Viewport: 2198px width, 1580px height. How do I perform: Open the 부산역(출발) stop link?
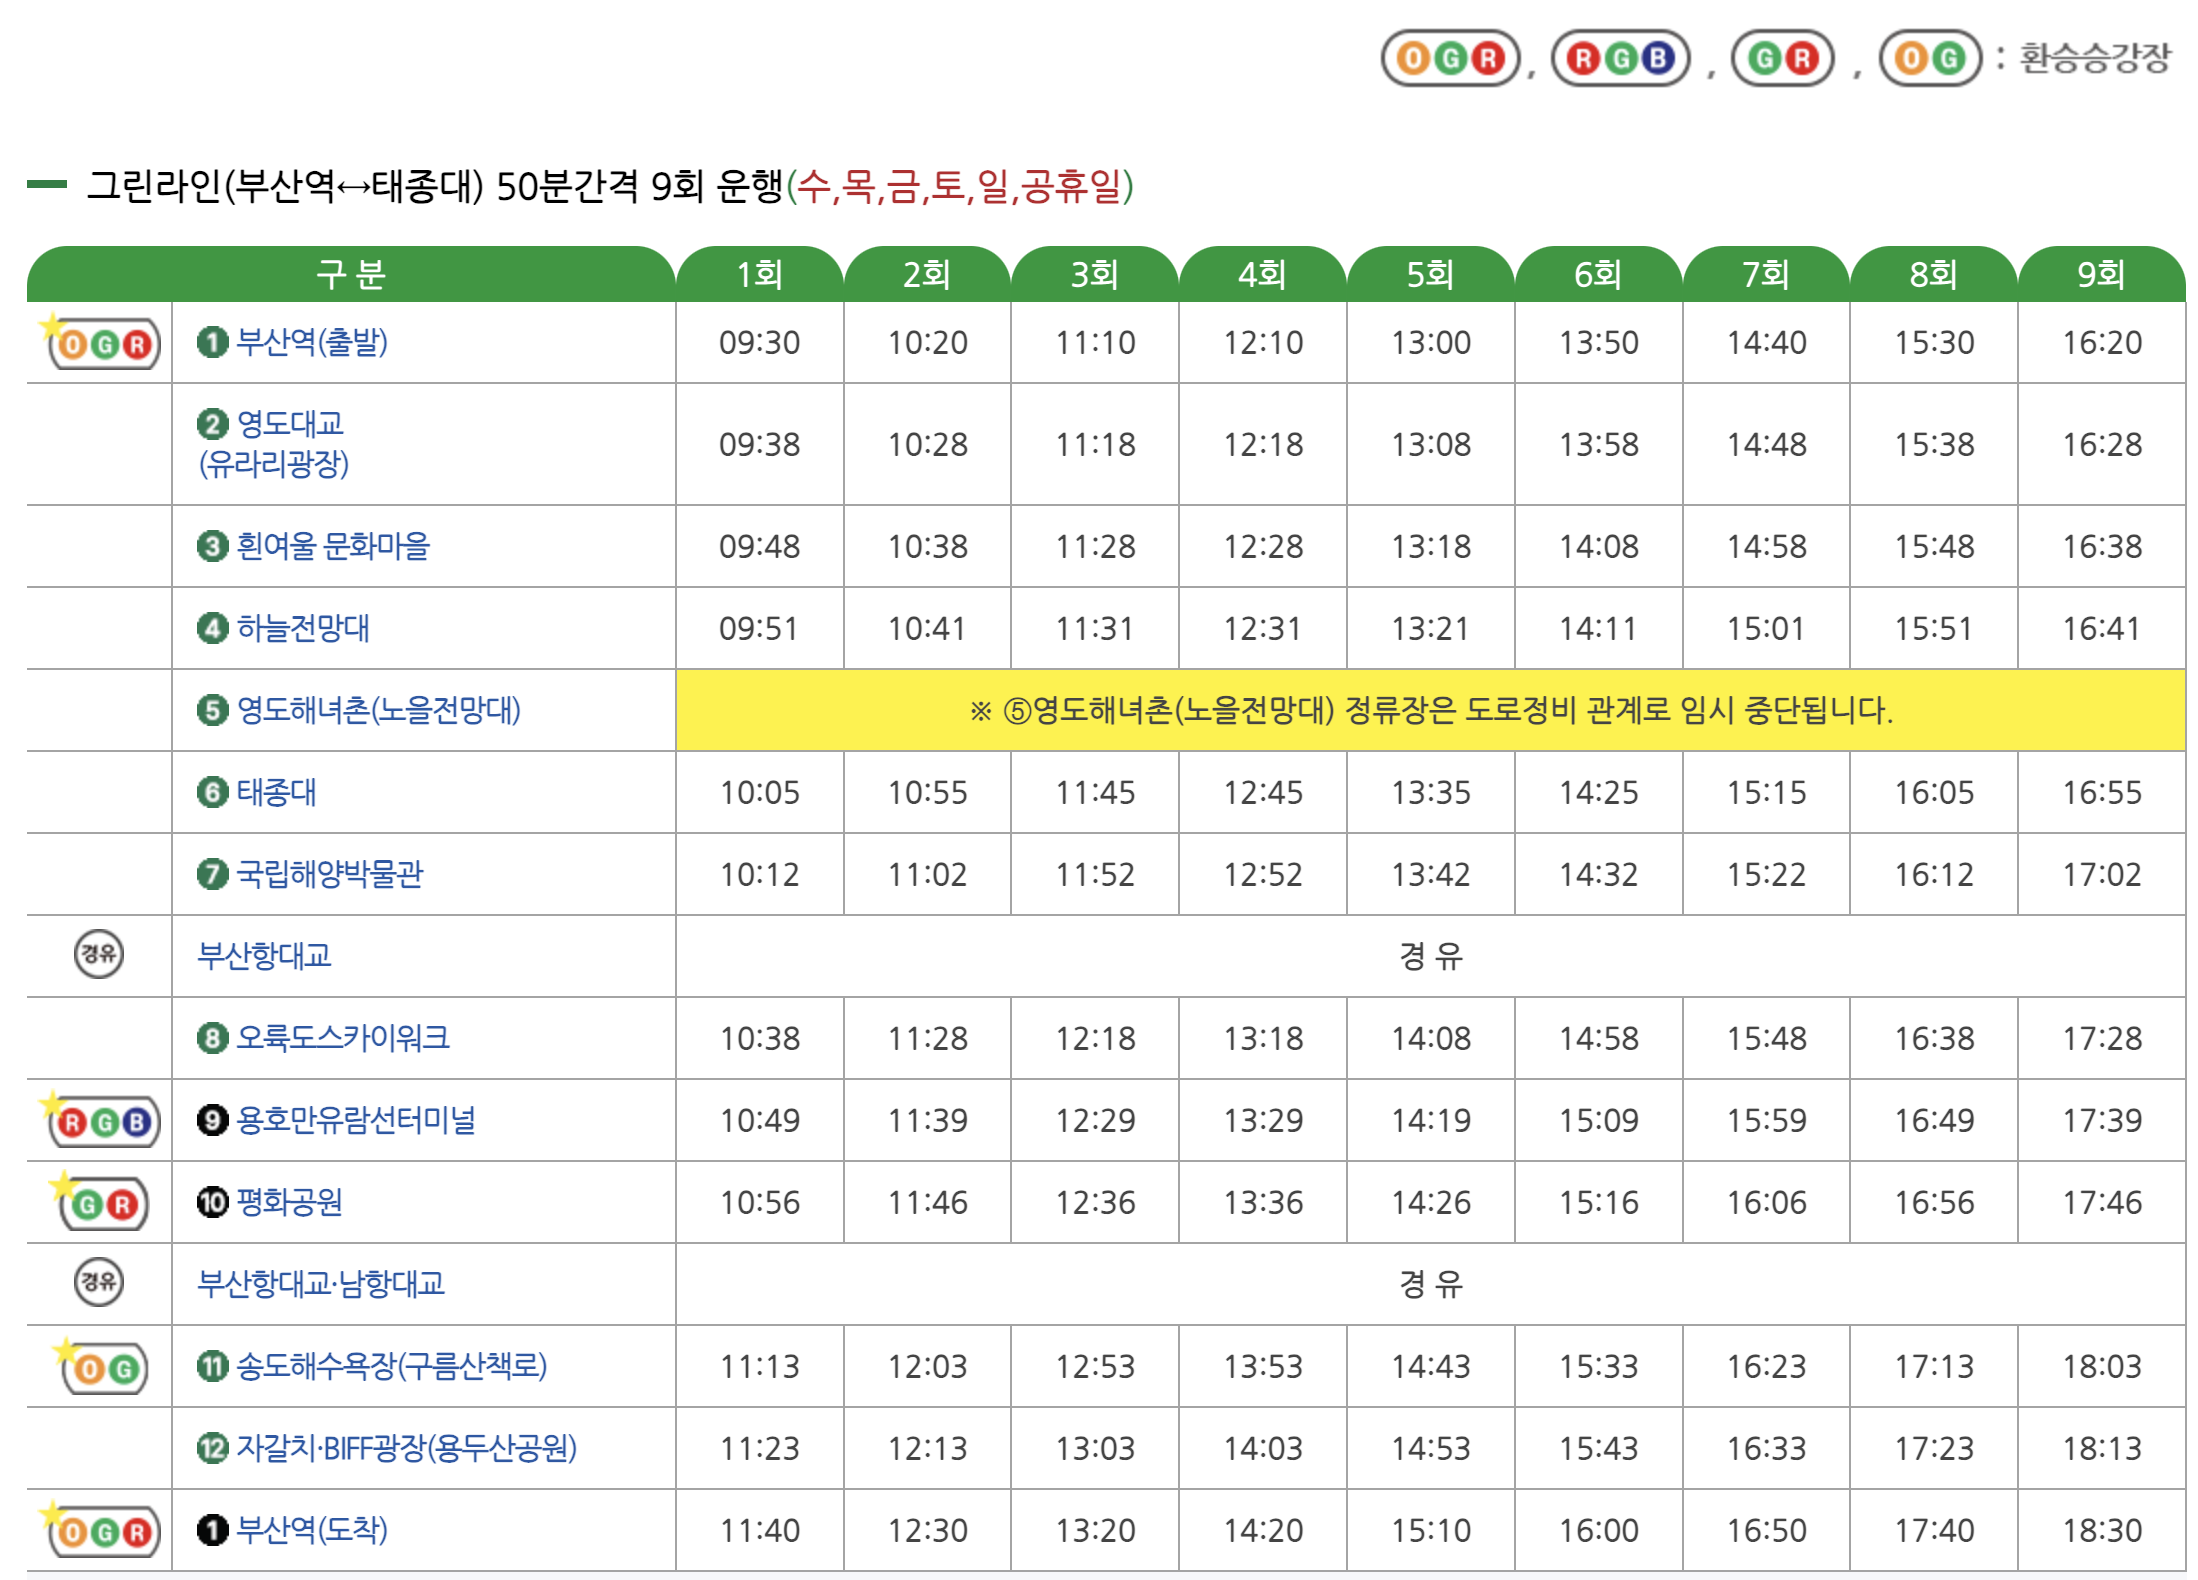tap(311, 342)
